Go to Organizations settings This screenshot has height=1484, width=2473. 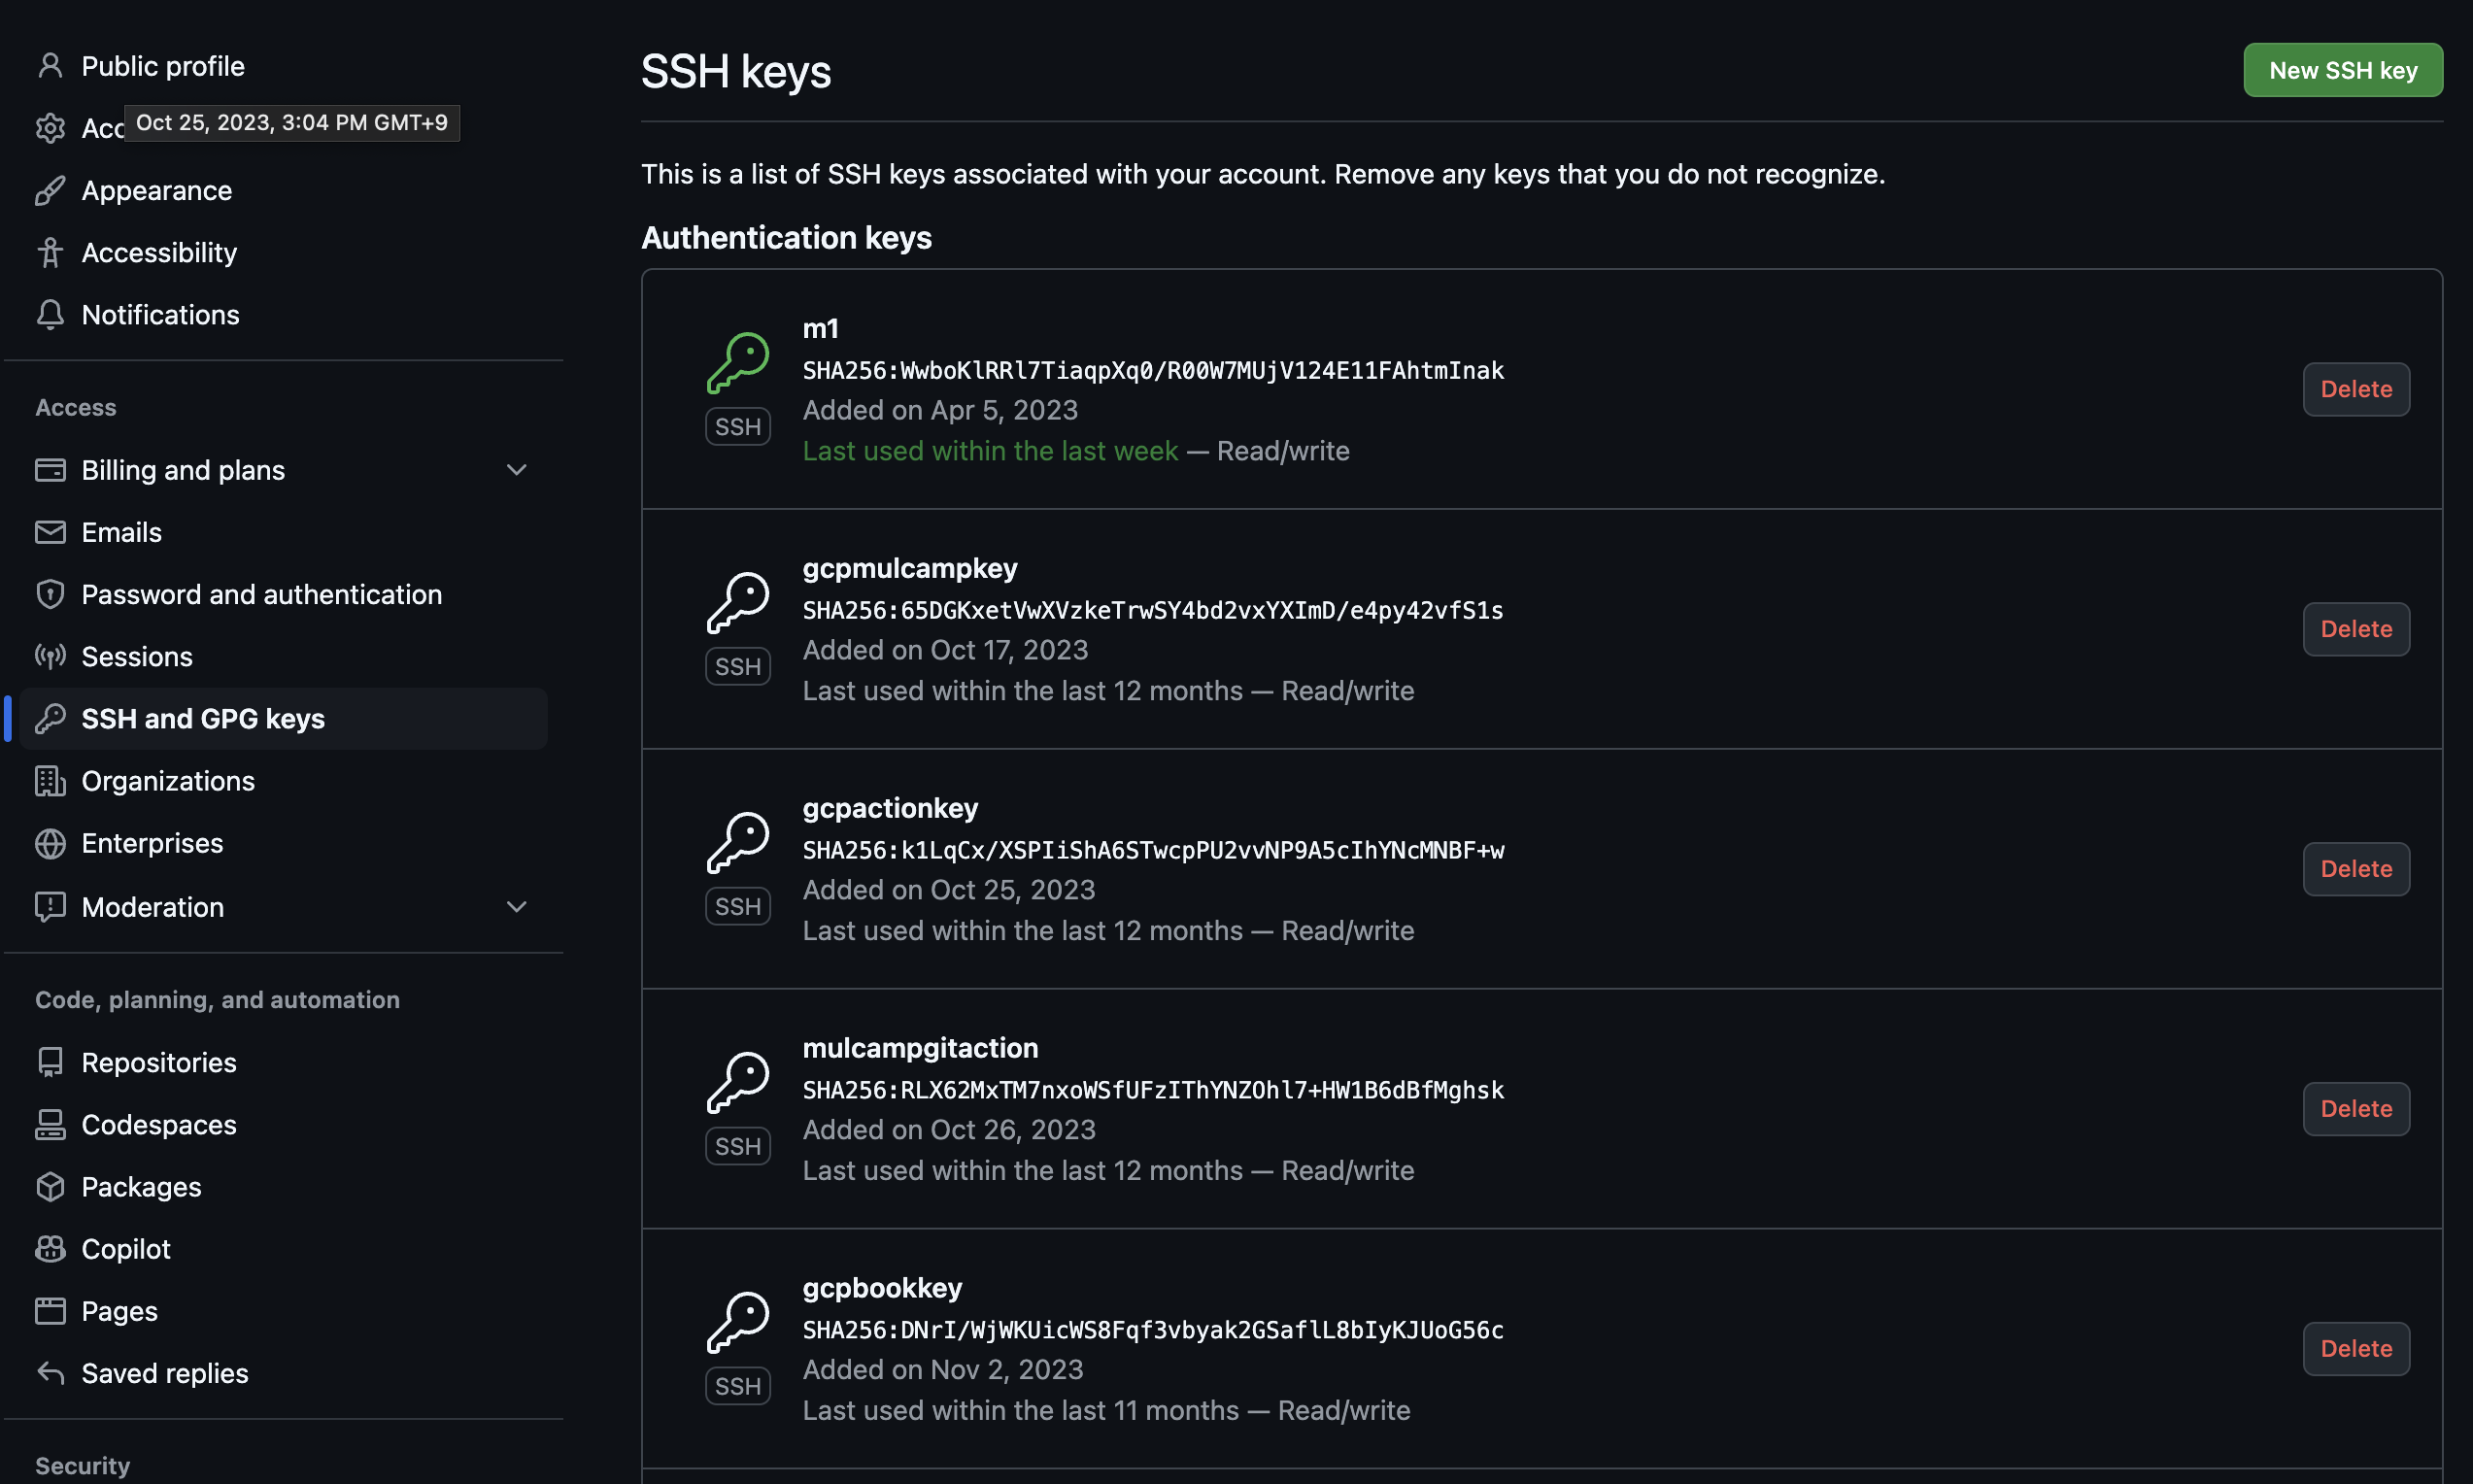(x=283, y=781)
